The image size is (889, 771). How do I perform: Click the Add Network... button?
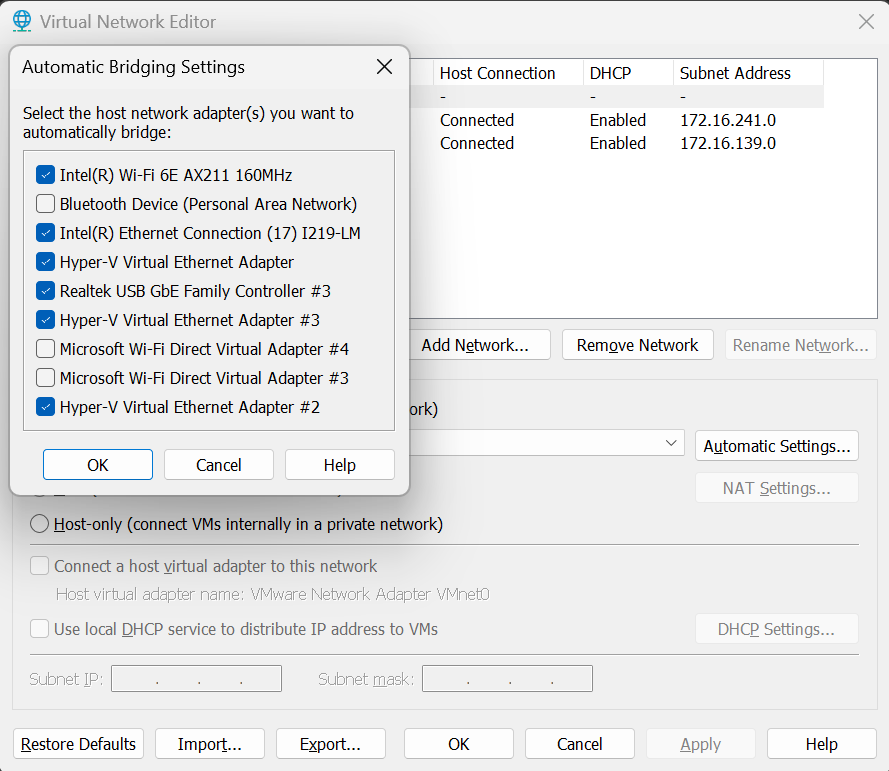tap(480, 345)
